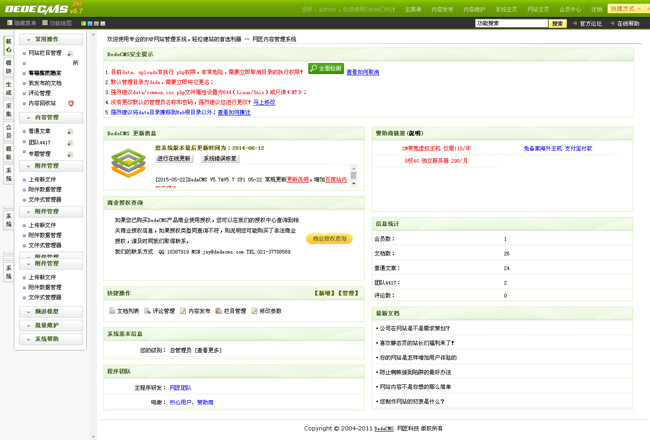Viewport: 650px width, 440px height.
Task: Open the 查看如何迁移 link
Action: [234, 112]
